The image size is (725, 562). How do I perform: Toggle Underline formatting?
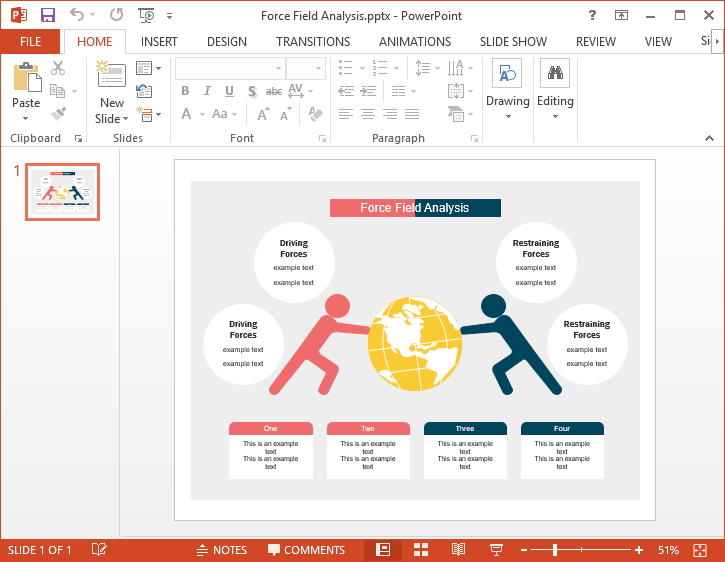click(229, 91)
